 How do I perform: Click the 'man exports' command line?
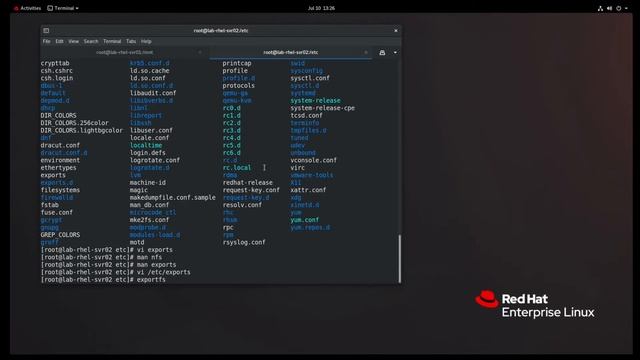[156, 265]
